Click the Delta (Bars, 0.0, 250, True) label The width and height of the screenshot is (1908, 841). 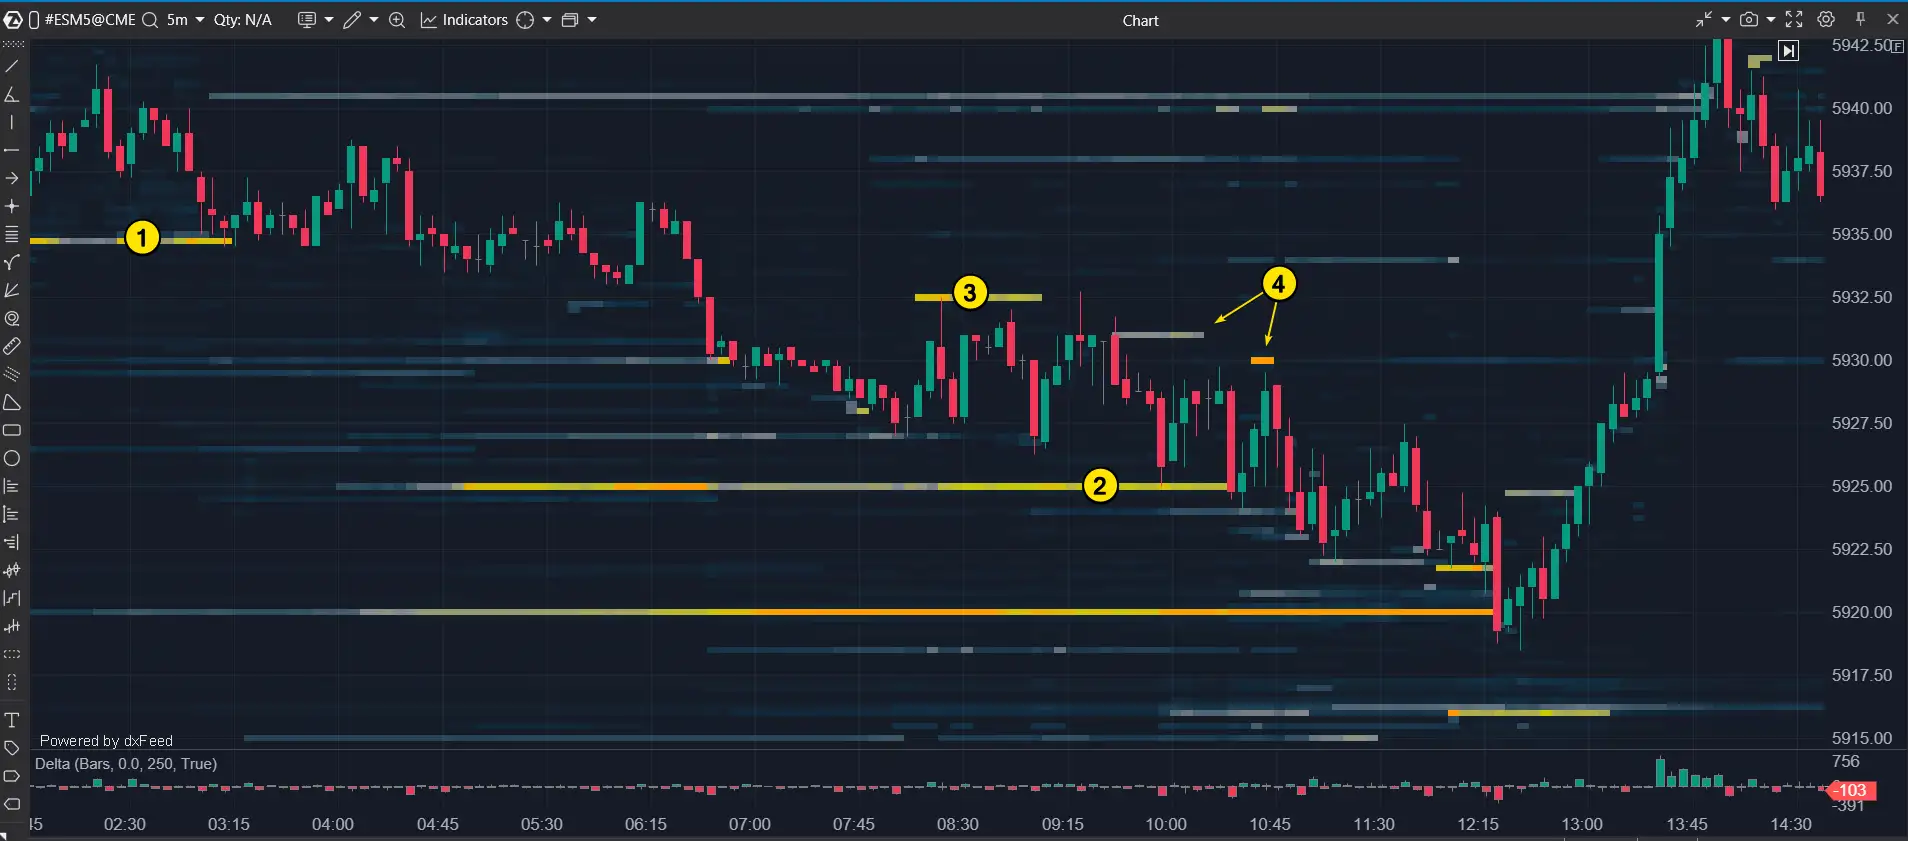tap(126, 764)
